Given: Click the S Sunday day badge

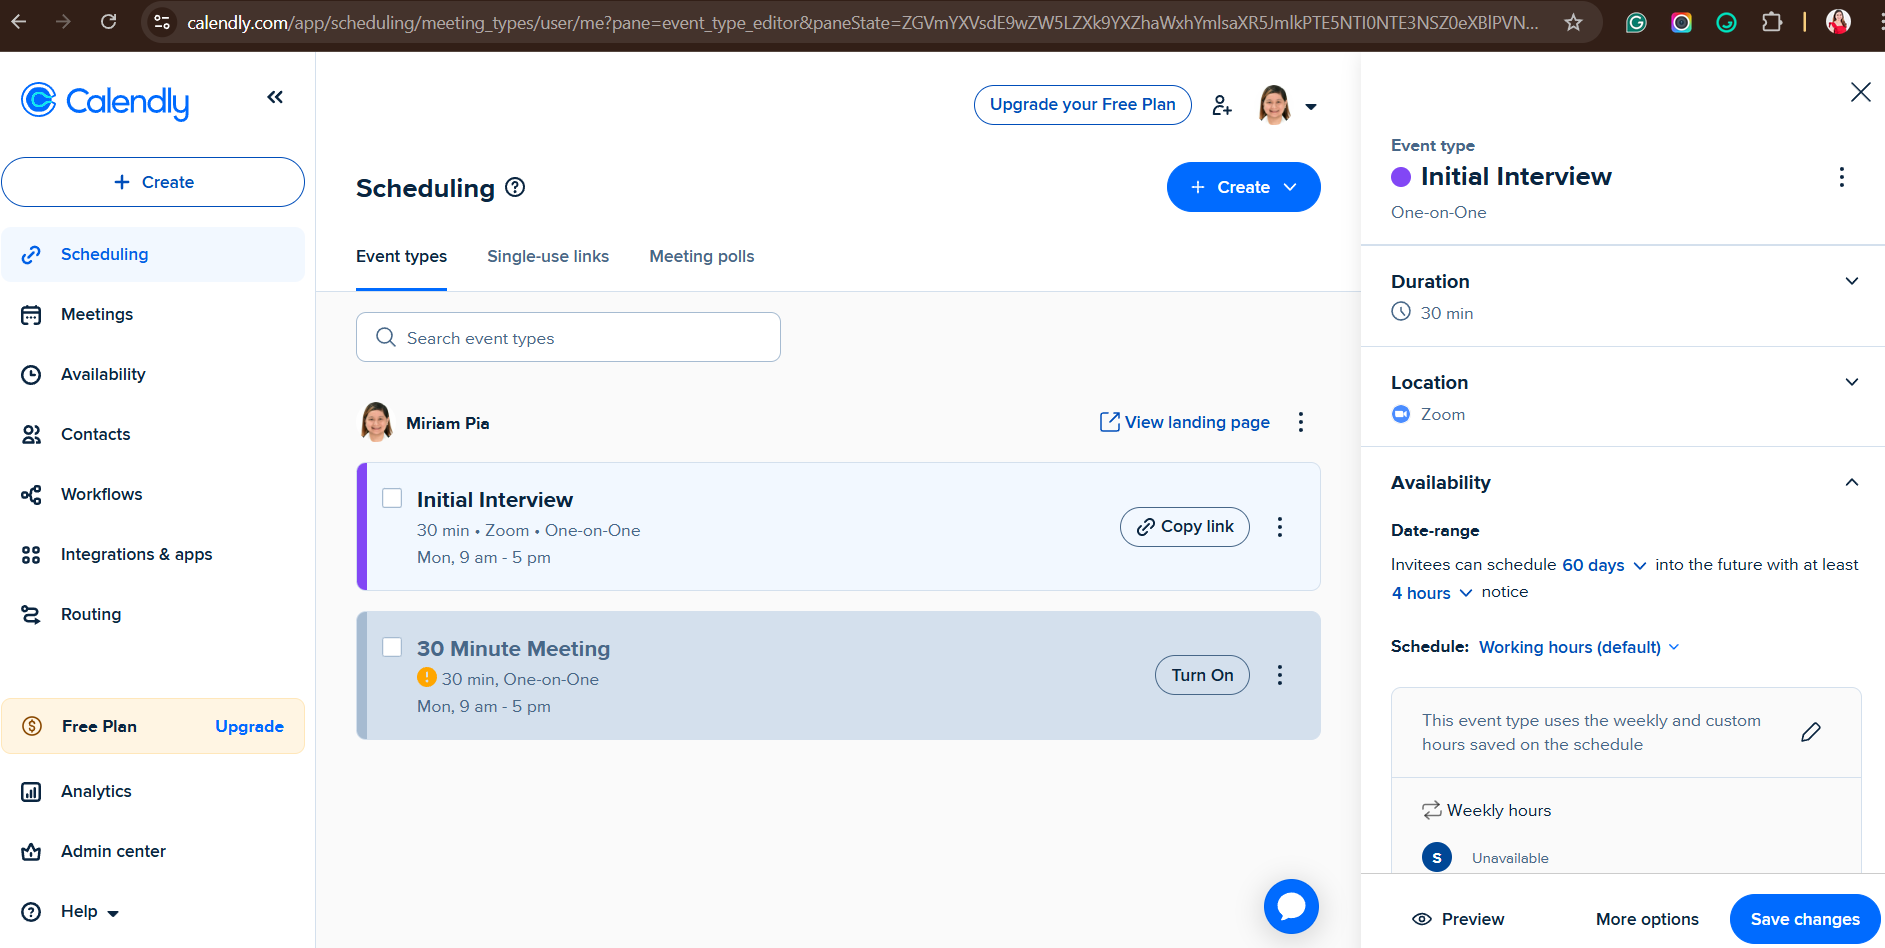Looking at the screenshot, I should pos(1437,857).
